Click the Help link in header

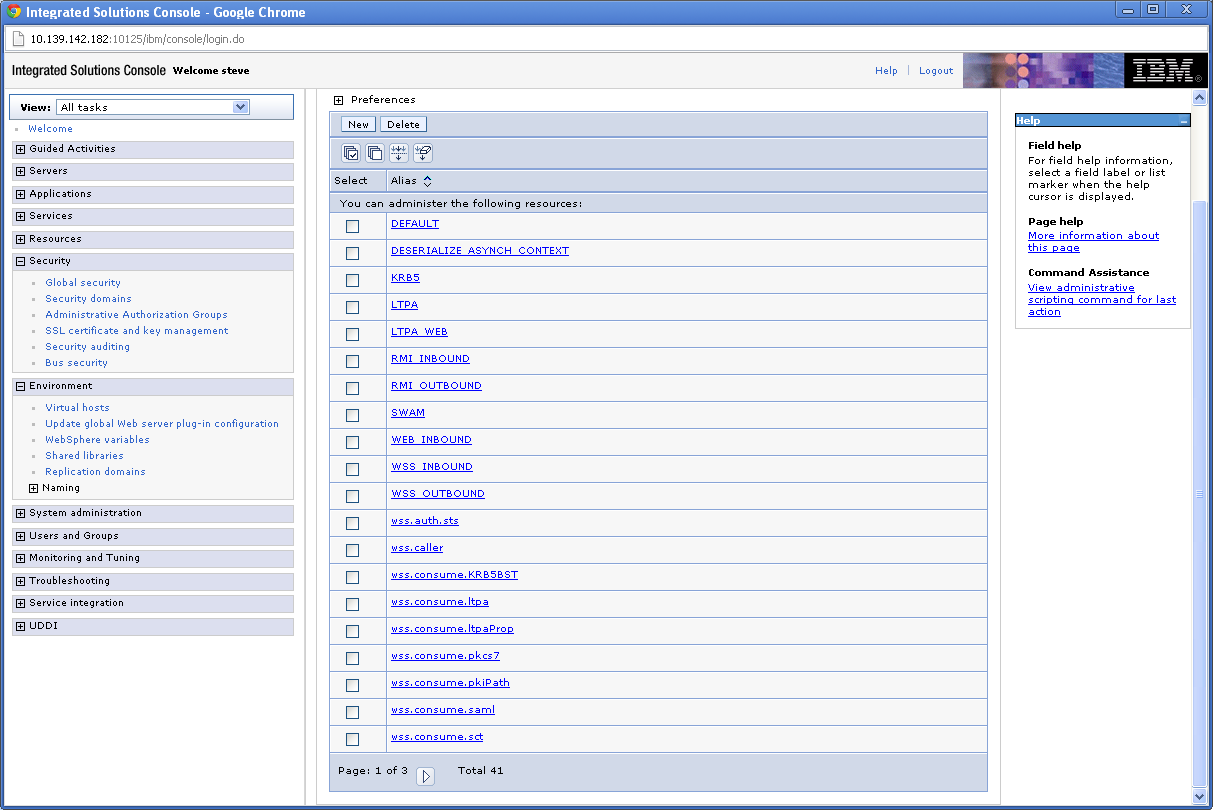886,71
